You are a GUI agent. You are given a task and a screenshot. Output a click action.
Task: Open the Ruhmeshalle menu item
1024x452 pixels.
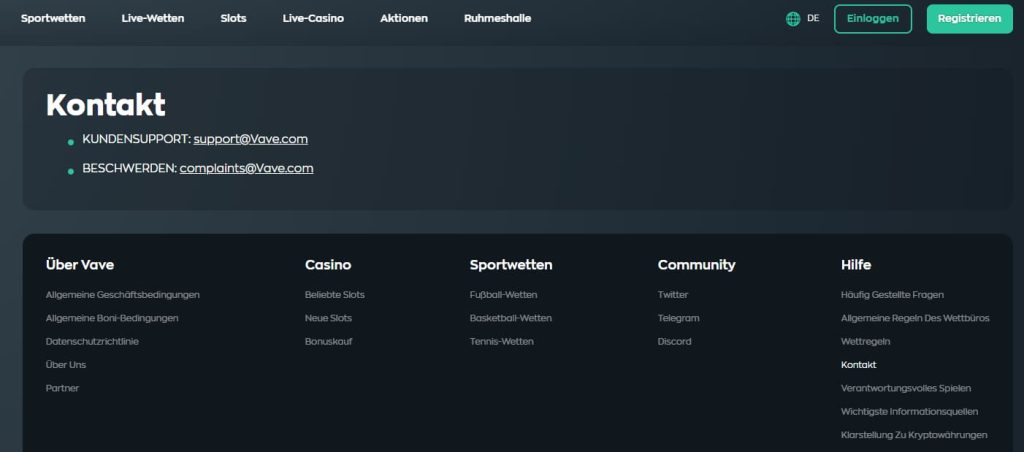(x=497, y=19)
